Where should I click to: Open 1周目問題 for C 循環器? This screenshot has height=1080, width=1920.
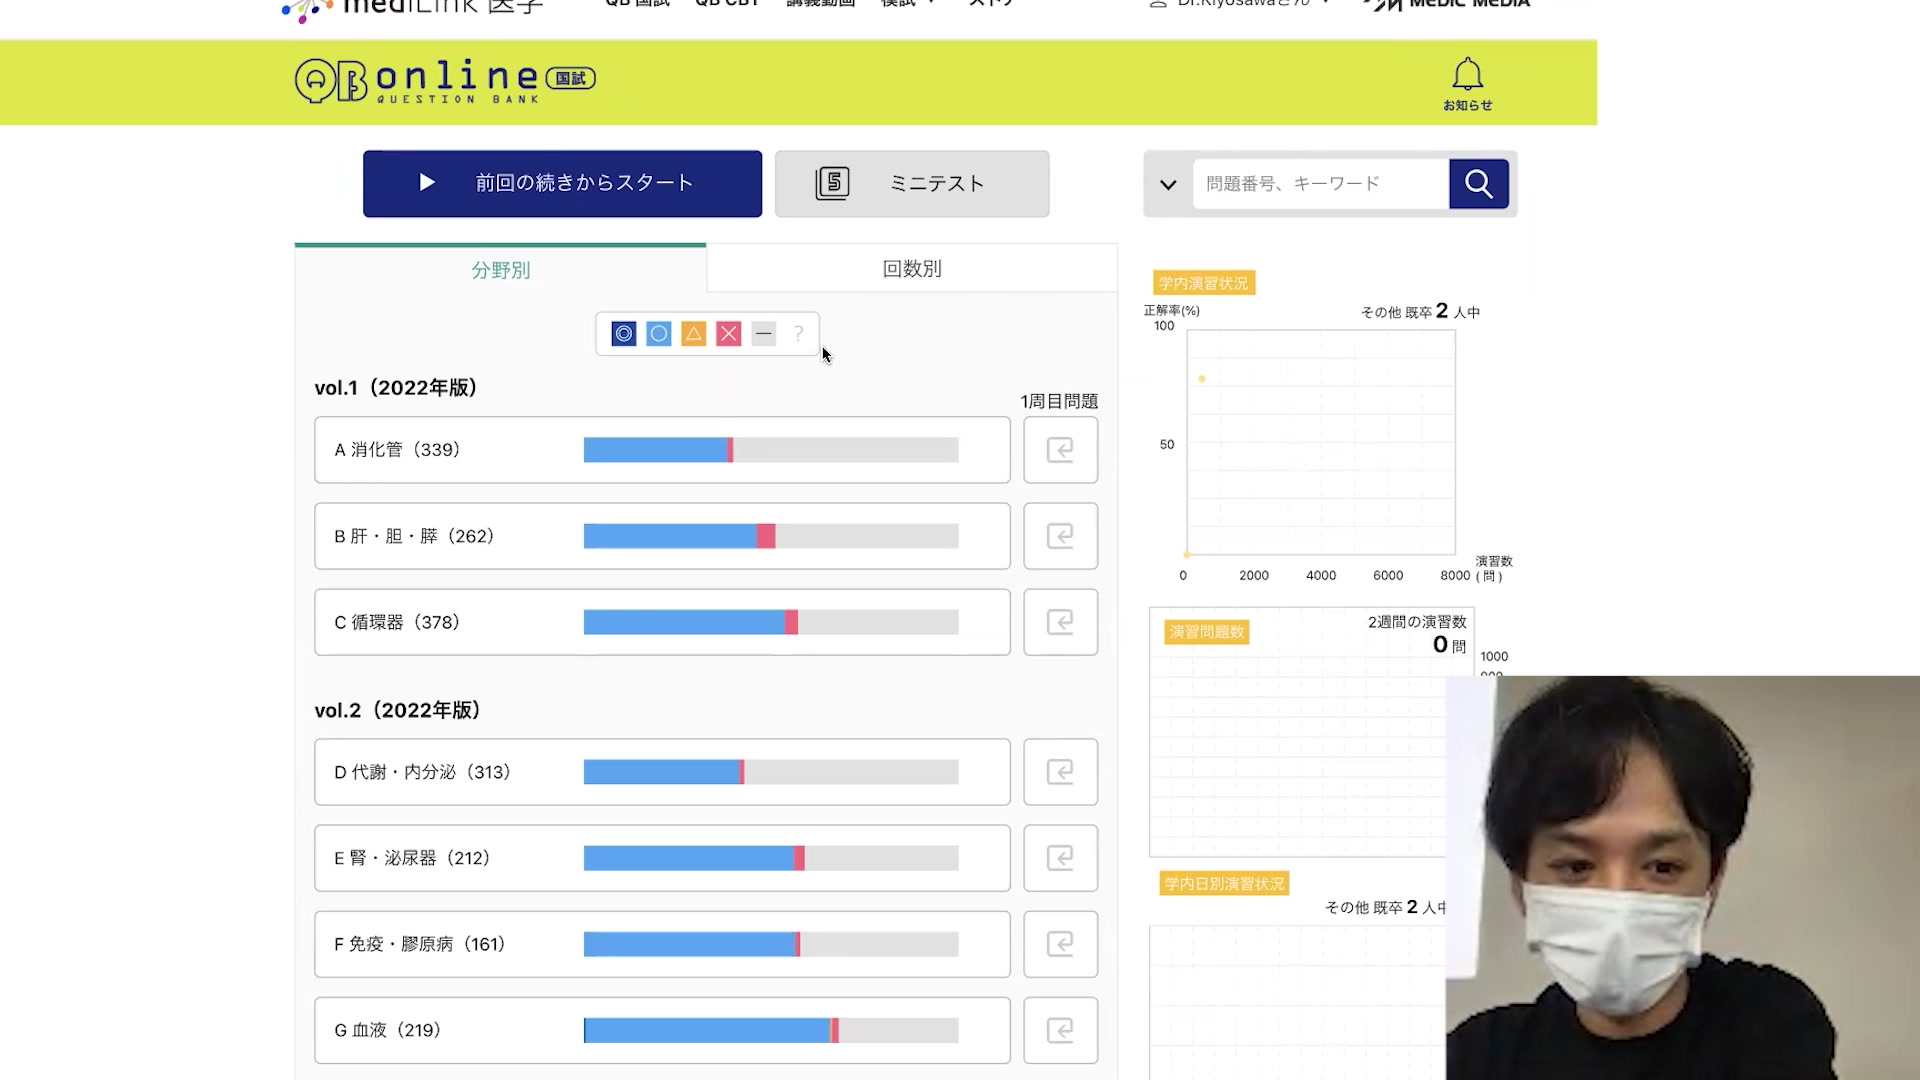(1060, 622)
